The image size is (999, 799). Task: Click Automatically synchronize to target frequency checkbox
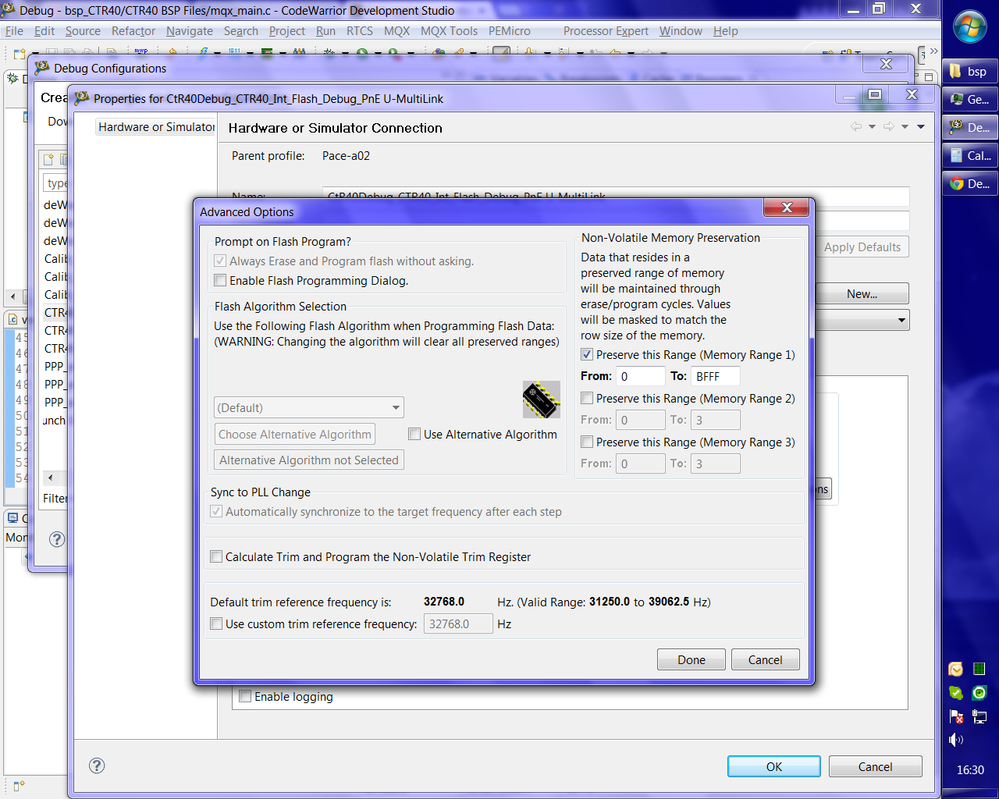click(x=217, y=512)
